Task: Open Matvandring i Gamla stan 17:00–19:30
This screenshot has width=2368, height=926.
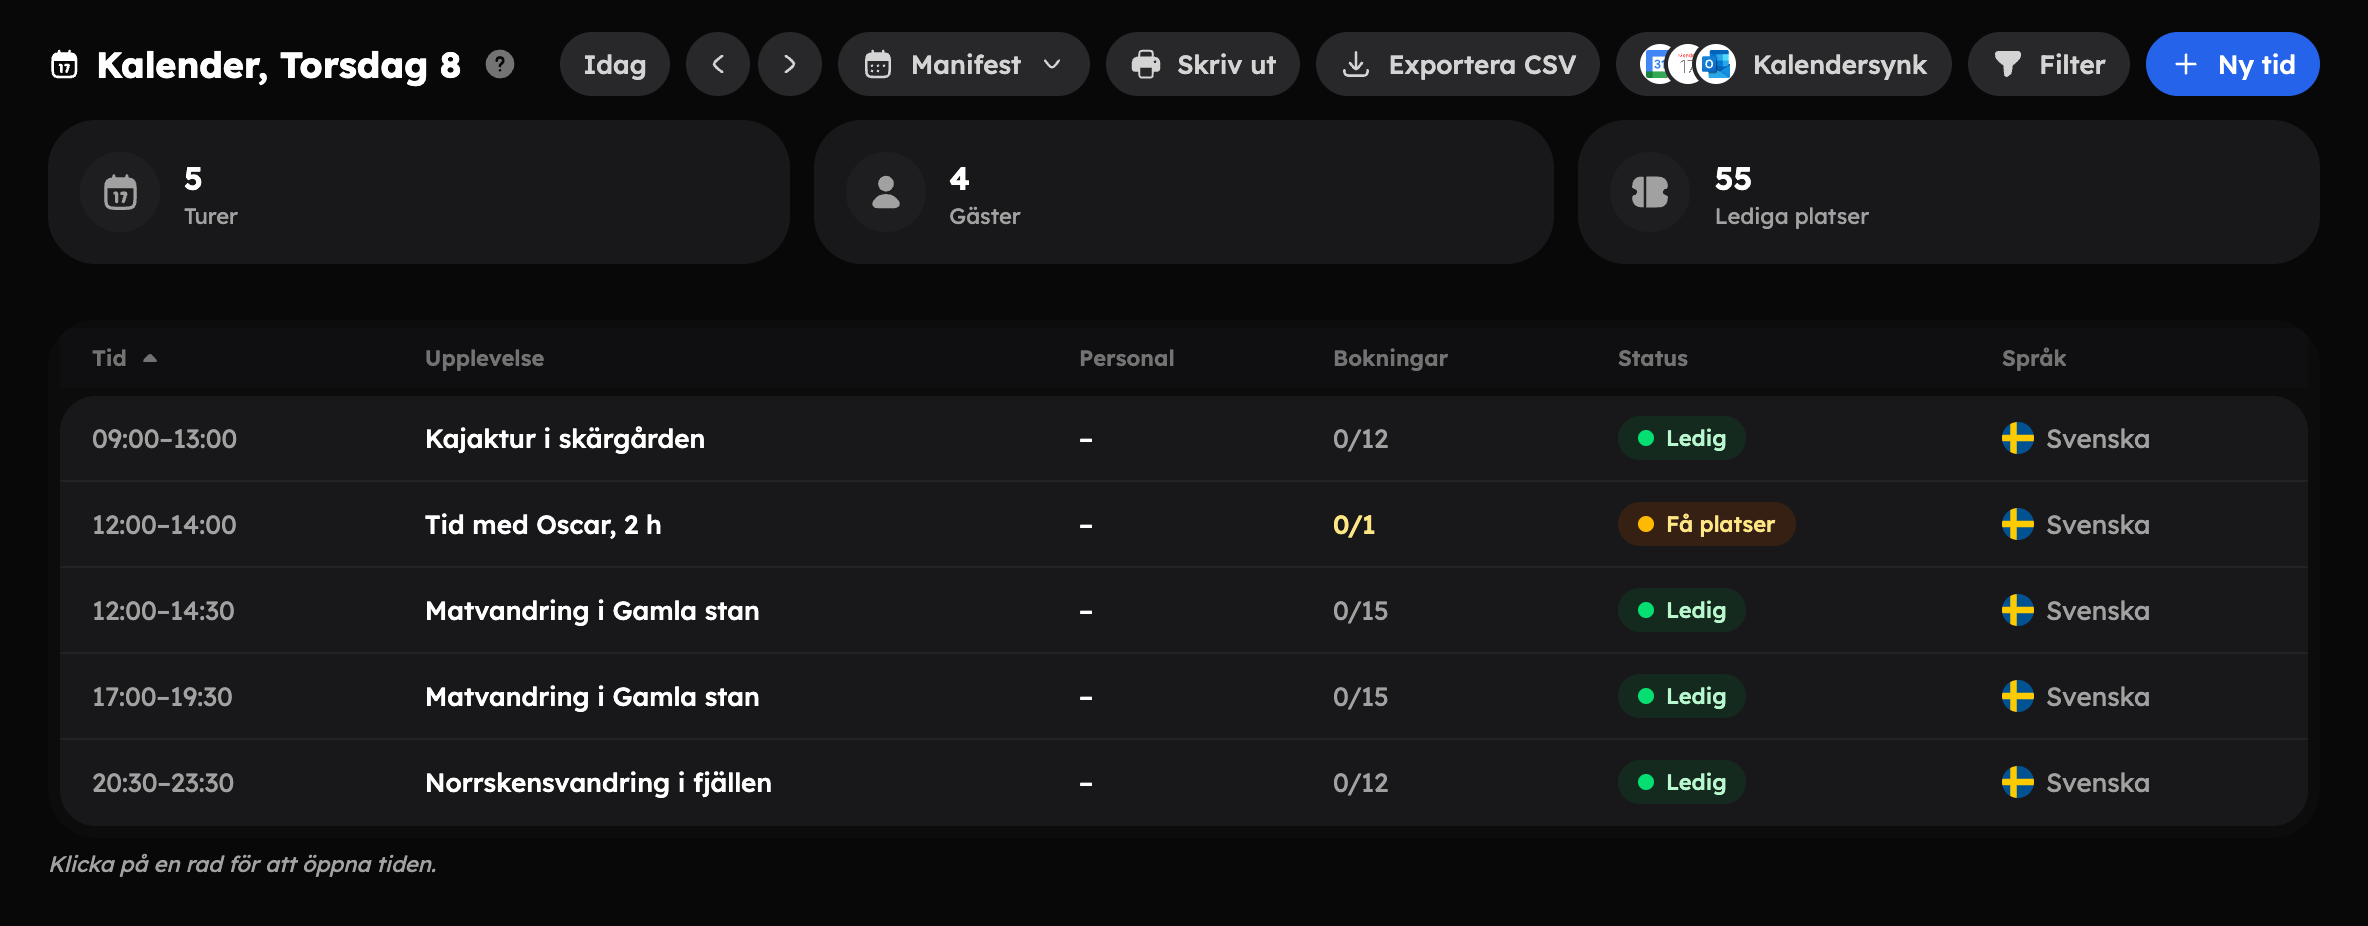Action: click(1184, 696)
